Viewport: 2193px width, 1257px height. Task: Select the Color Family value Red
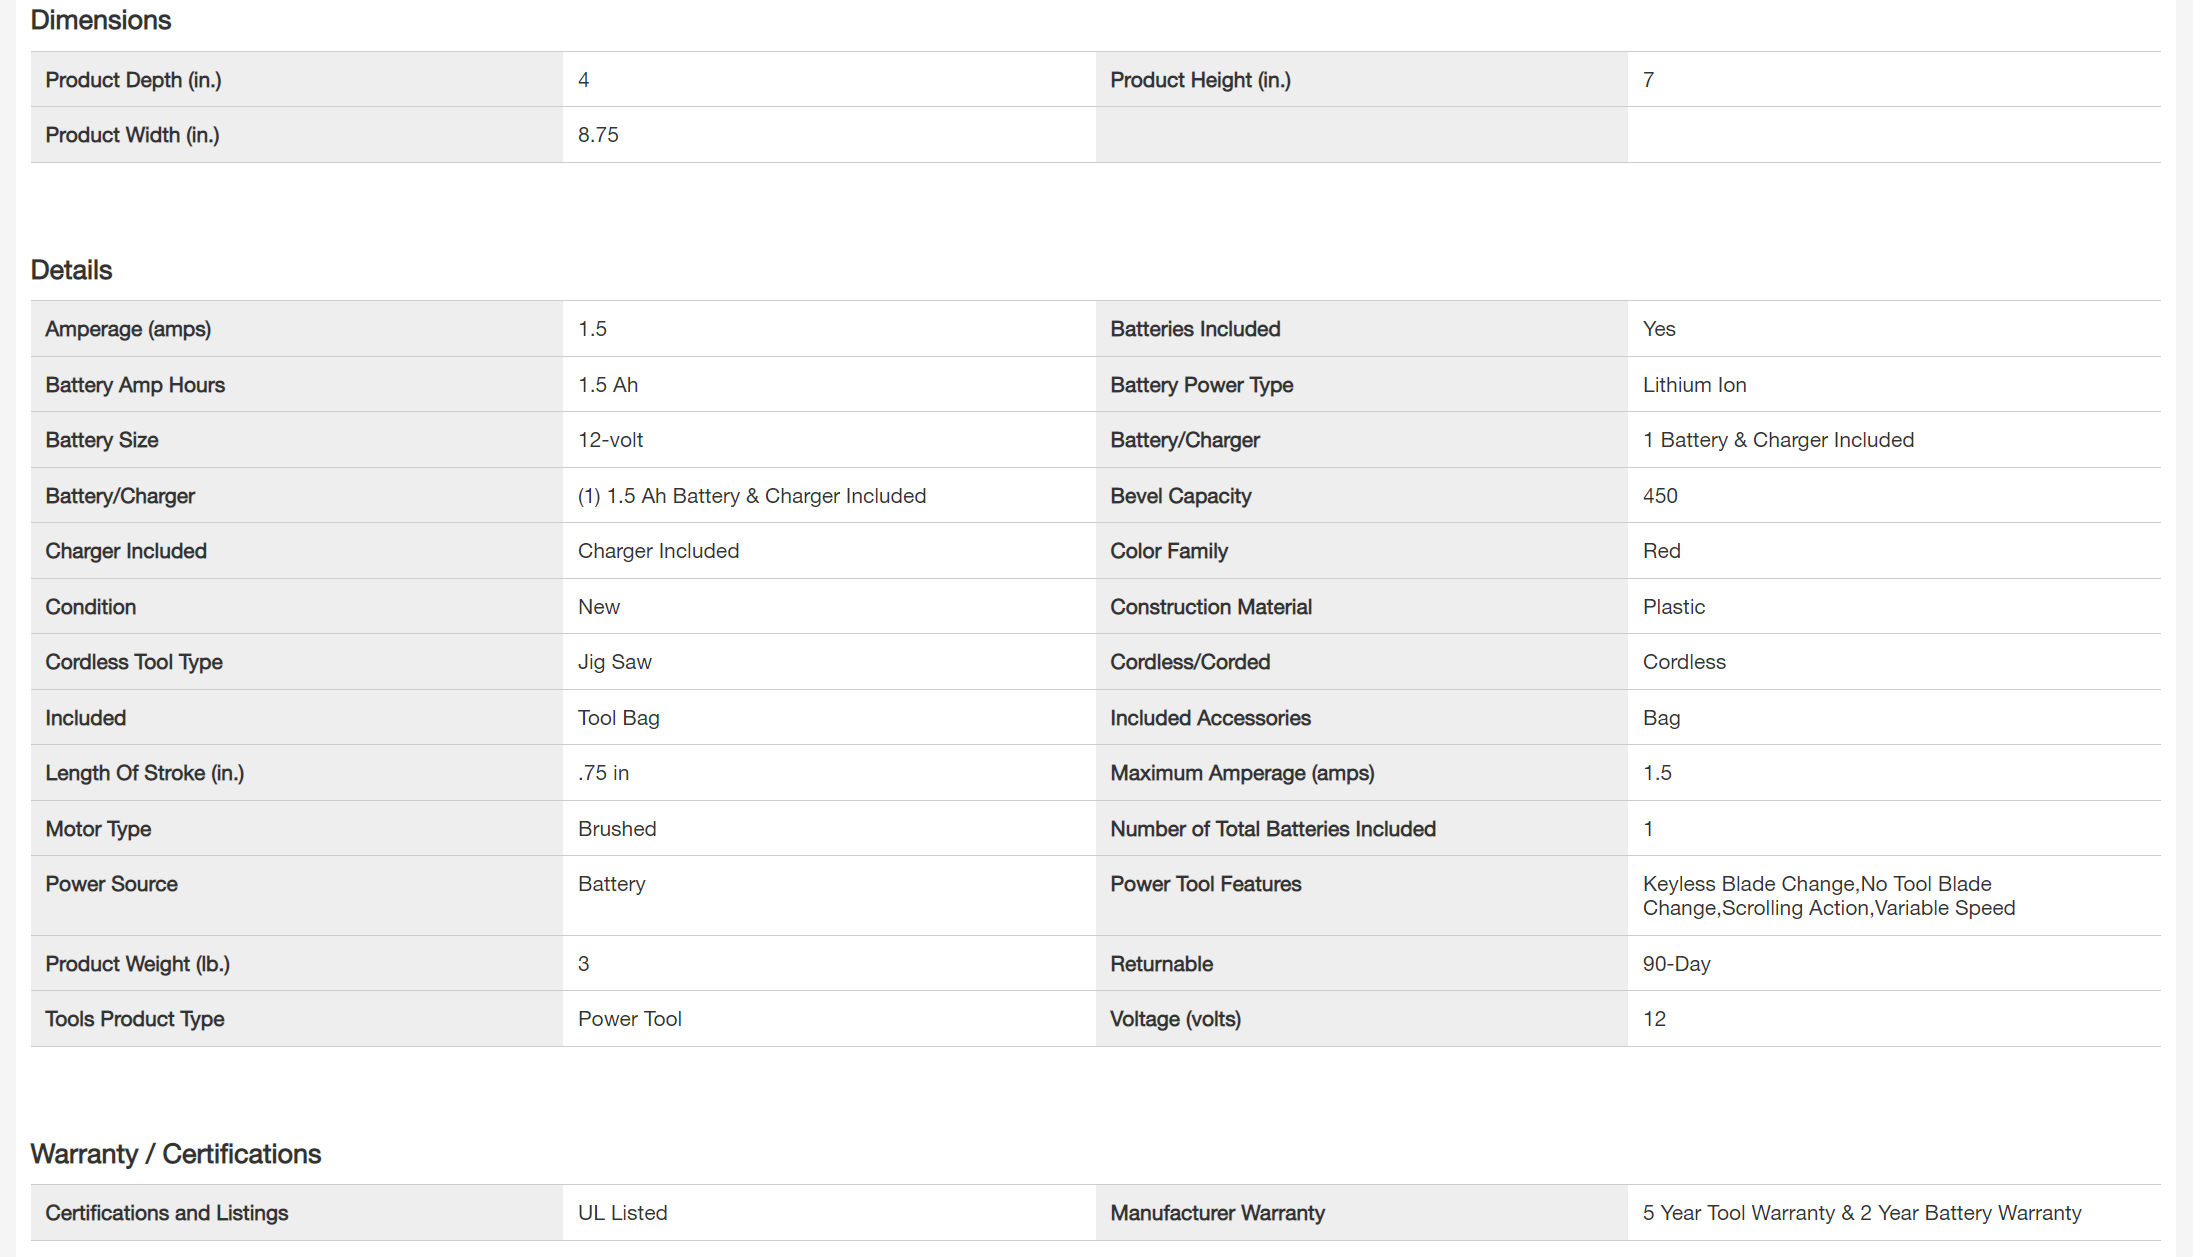(x=1661, y=551)
